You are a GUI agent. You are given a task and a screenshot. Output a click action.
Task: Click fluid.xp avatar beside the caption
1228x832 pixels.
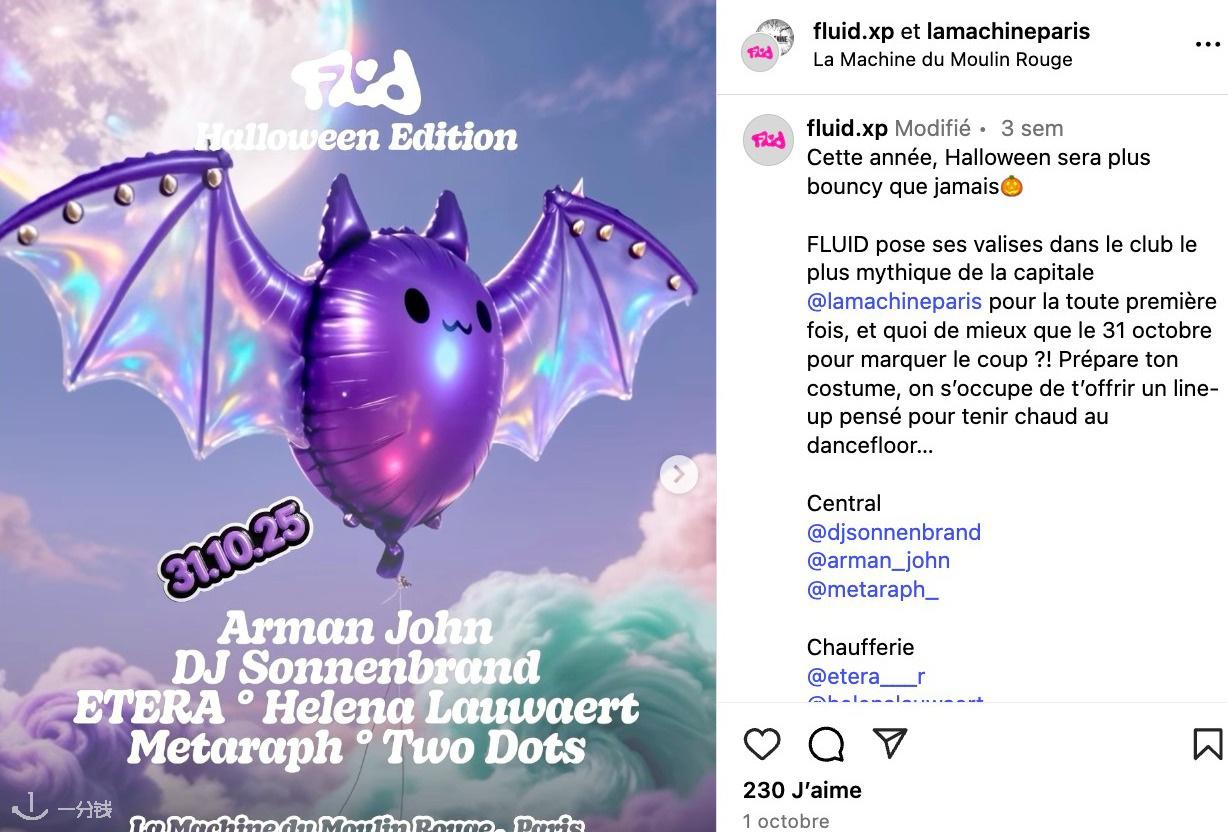(768, 140)
